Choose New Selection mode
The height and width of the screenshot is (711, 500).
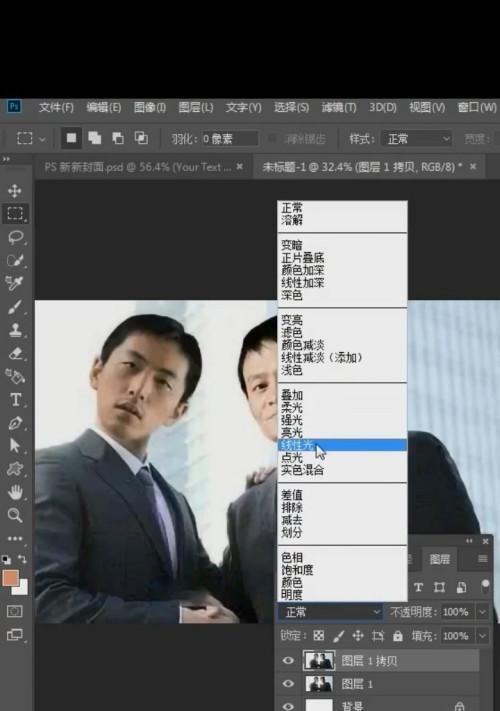tap(71, 138)
